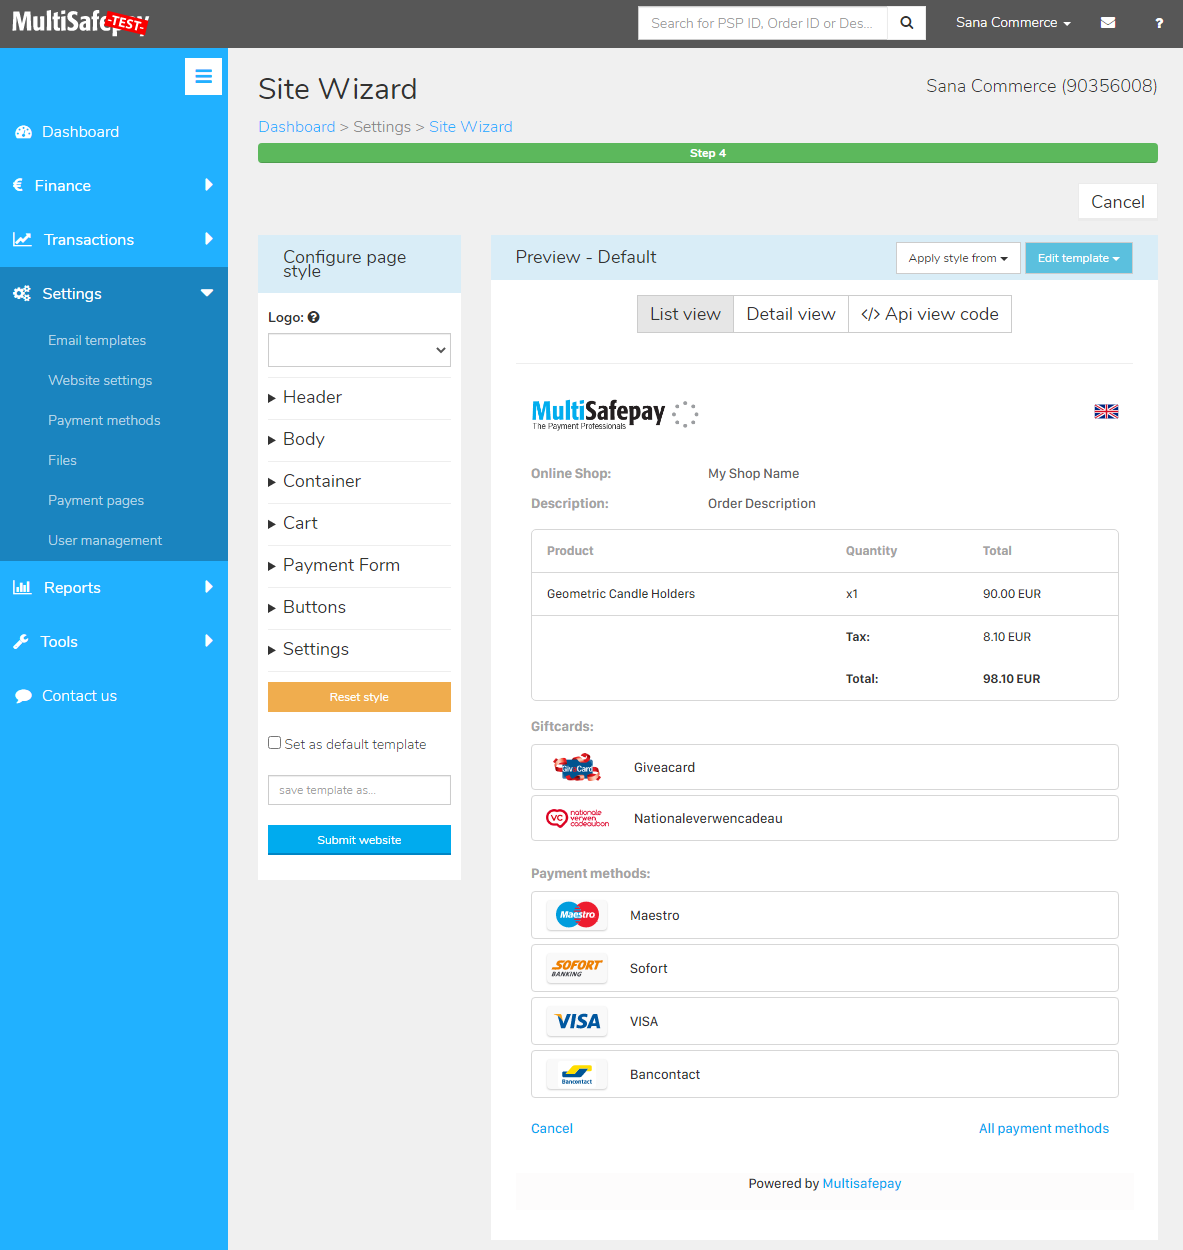Click All payment methods link
1183x1250 pixels.
[1044, 1128]
